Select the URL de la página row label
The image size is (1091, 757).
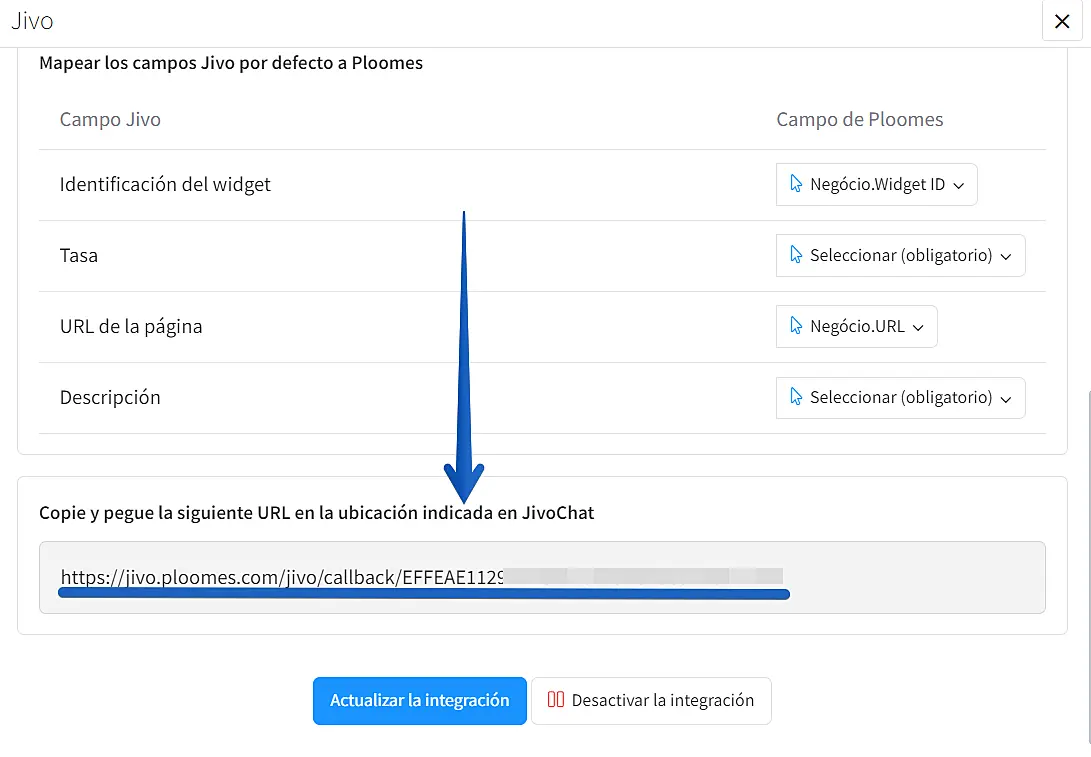point(131,326)
